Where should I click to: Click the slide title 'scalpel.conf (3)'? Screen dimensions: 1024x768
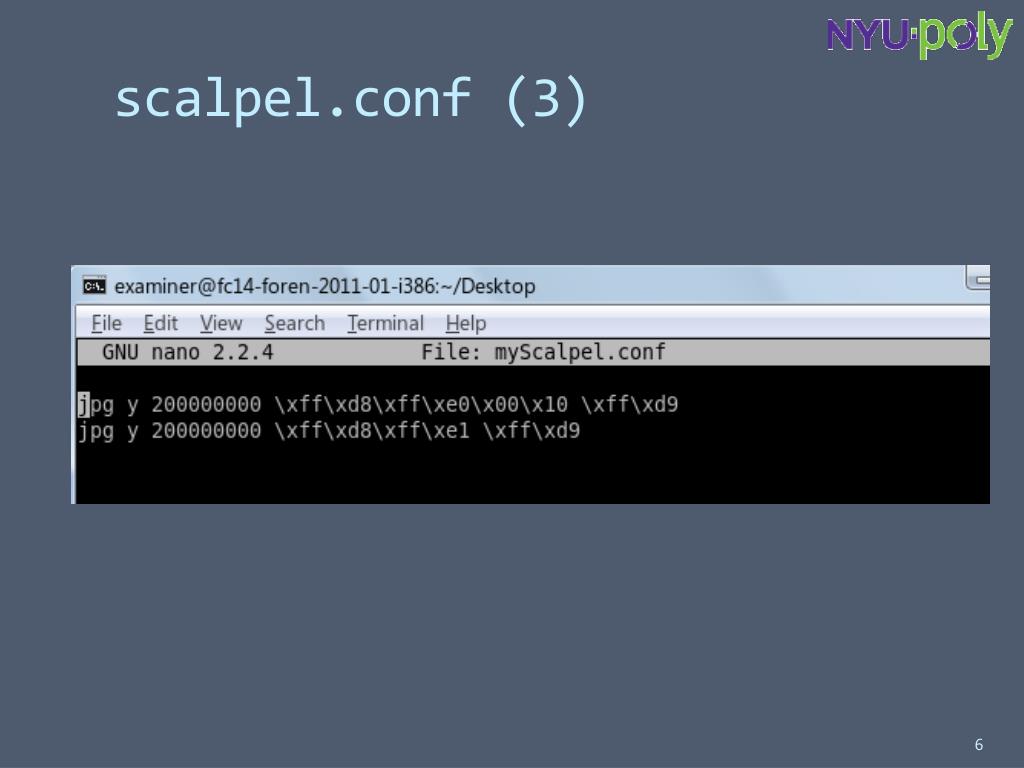351,99
